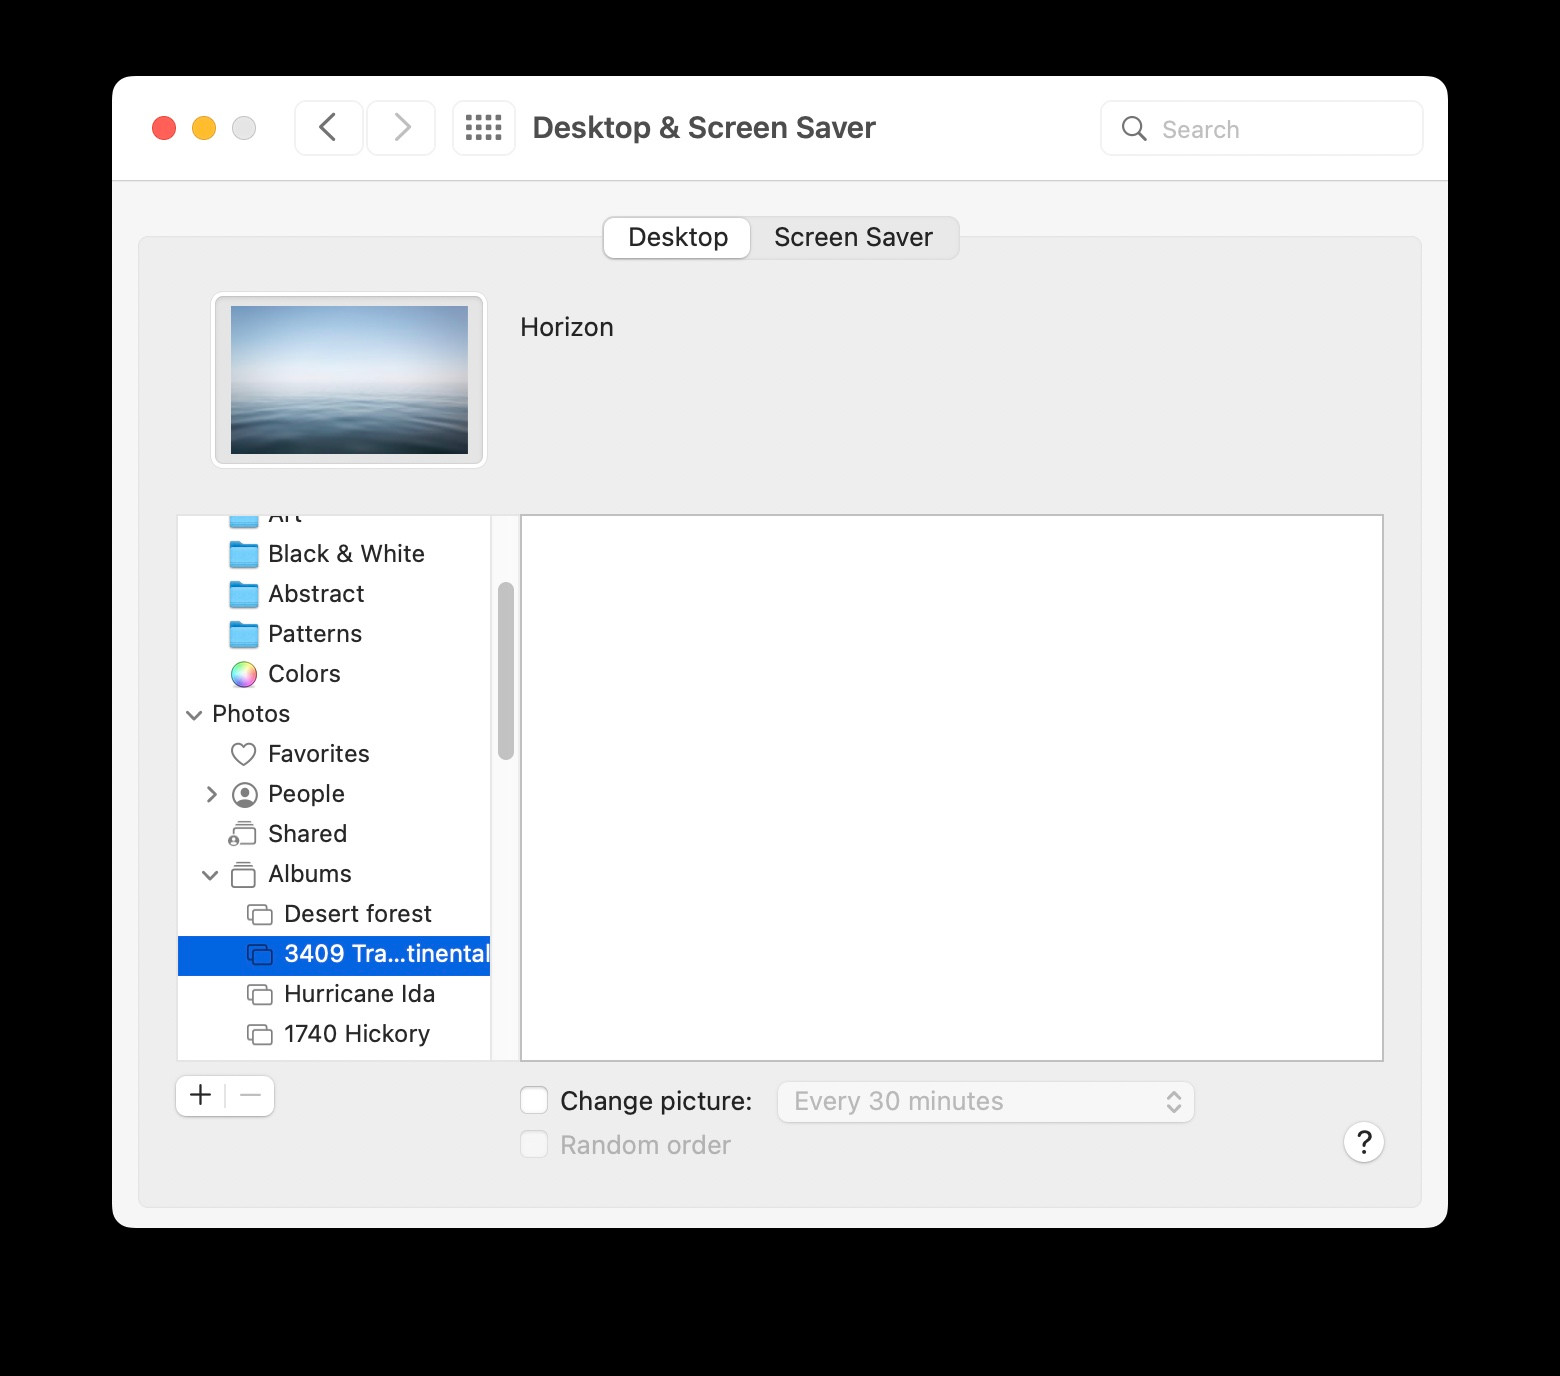The width and height of the screenshot is (1560, 1376).
Task: Select the Shared label in Photos
Action: pyautogui.click(x=308, y=834)
